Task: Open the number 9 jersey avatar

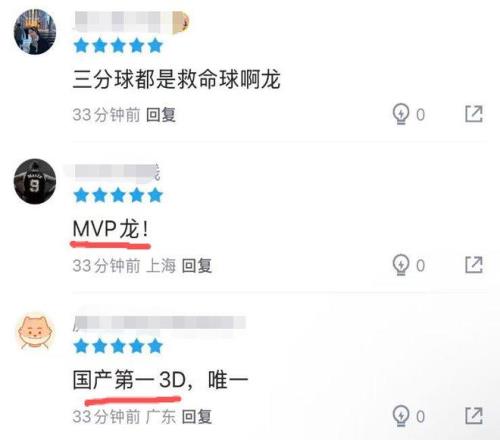Action: (35, 181)
